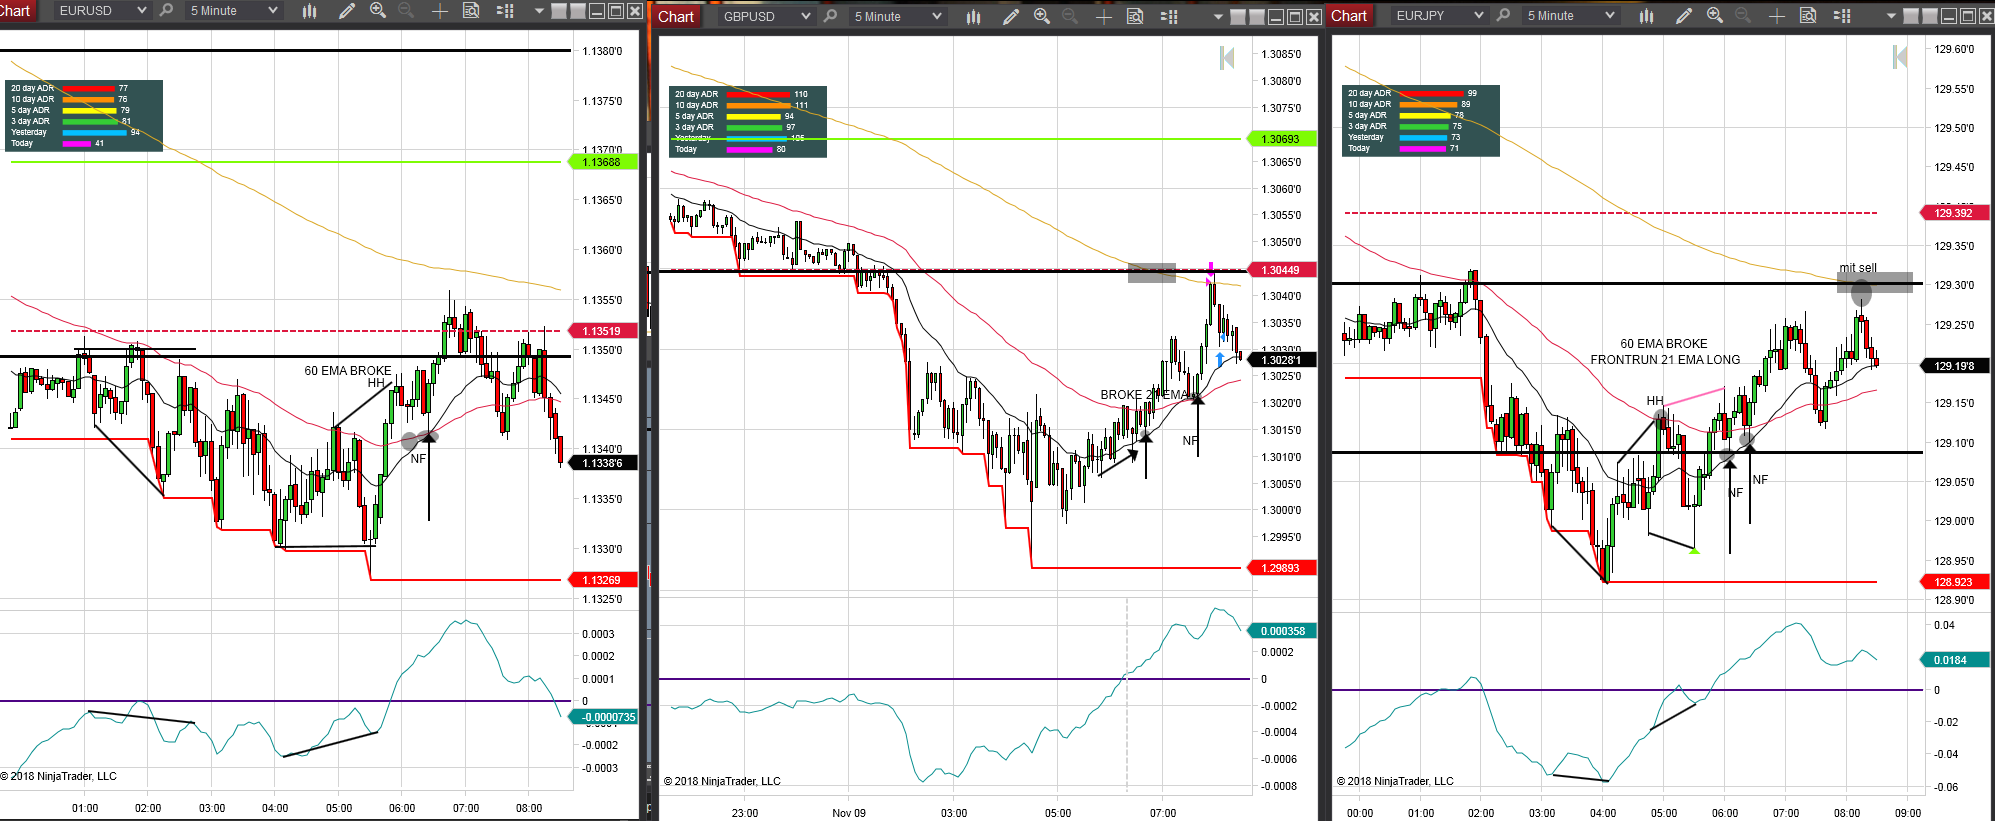This screenshot has width=1995, height=821.
Task: Select the 128.923 price marker on EURJPY
Action: coord(1955,582)
